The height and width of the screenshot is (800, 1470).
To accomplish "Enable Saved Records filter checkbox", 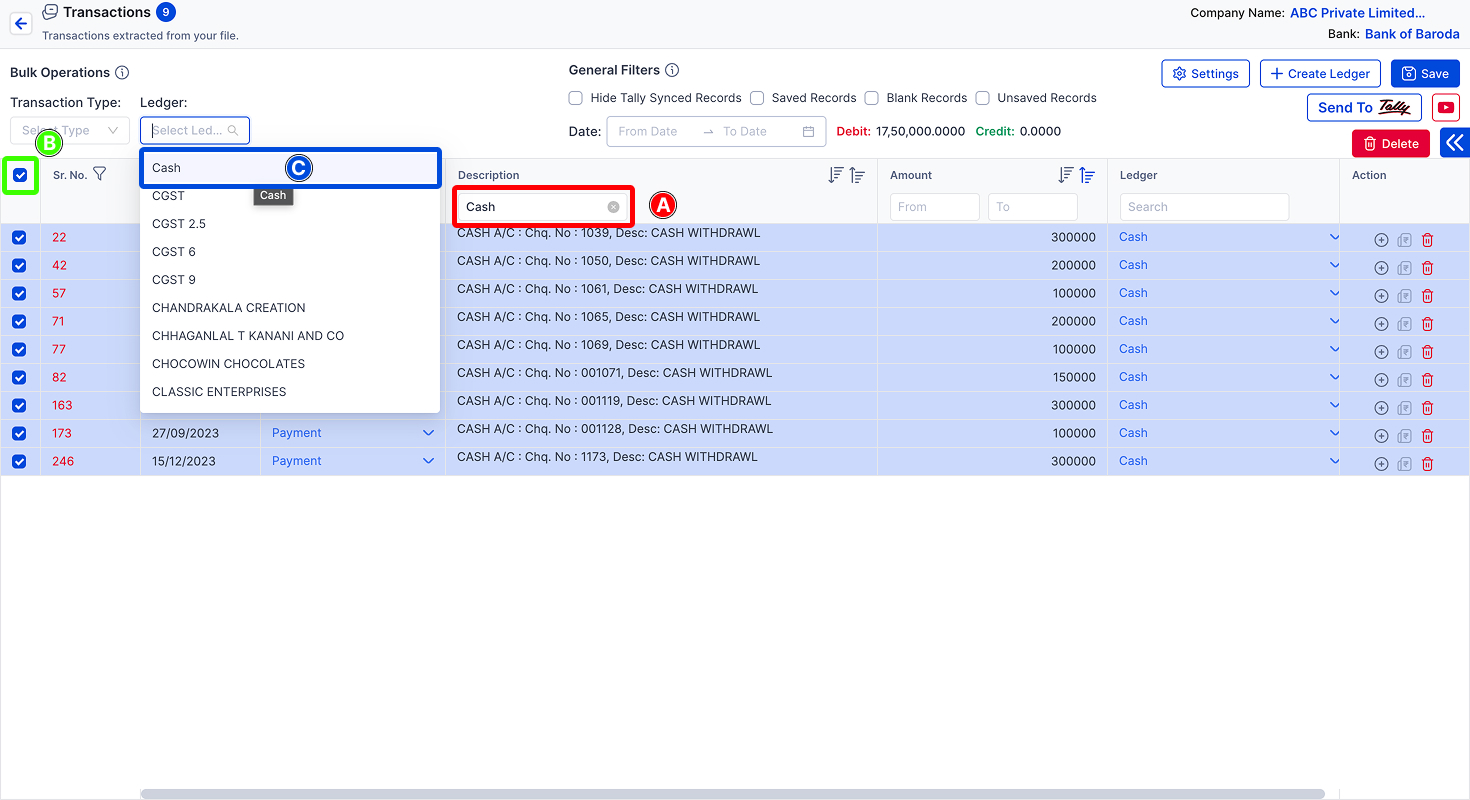I will coord(757,98).
